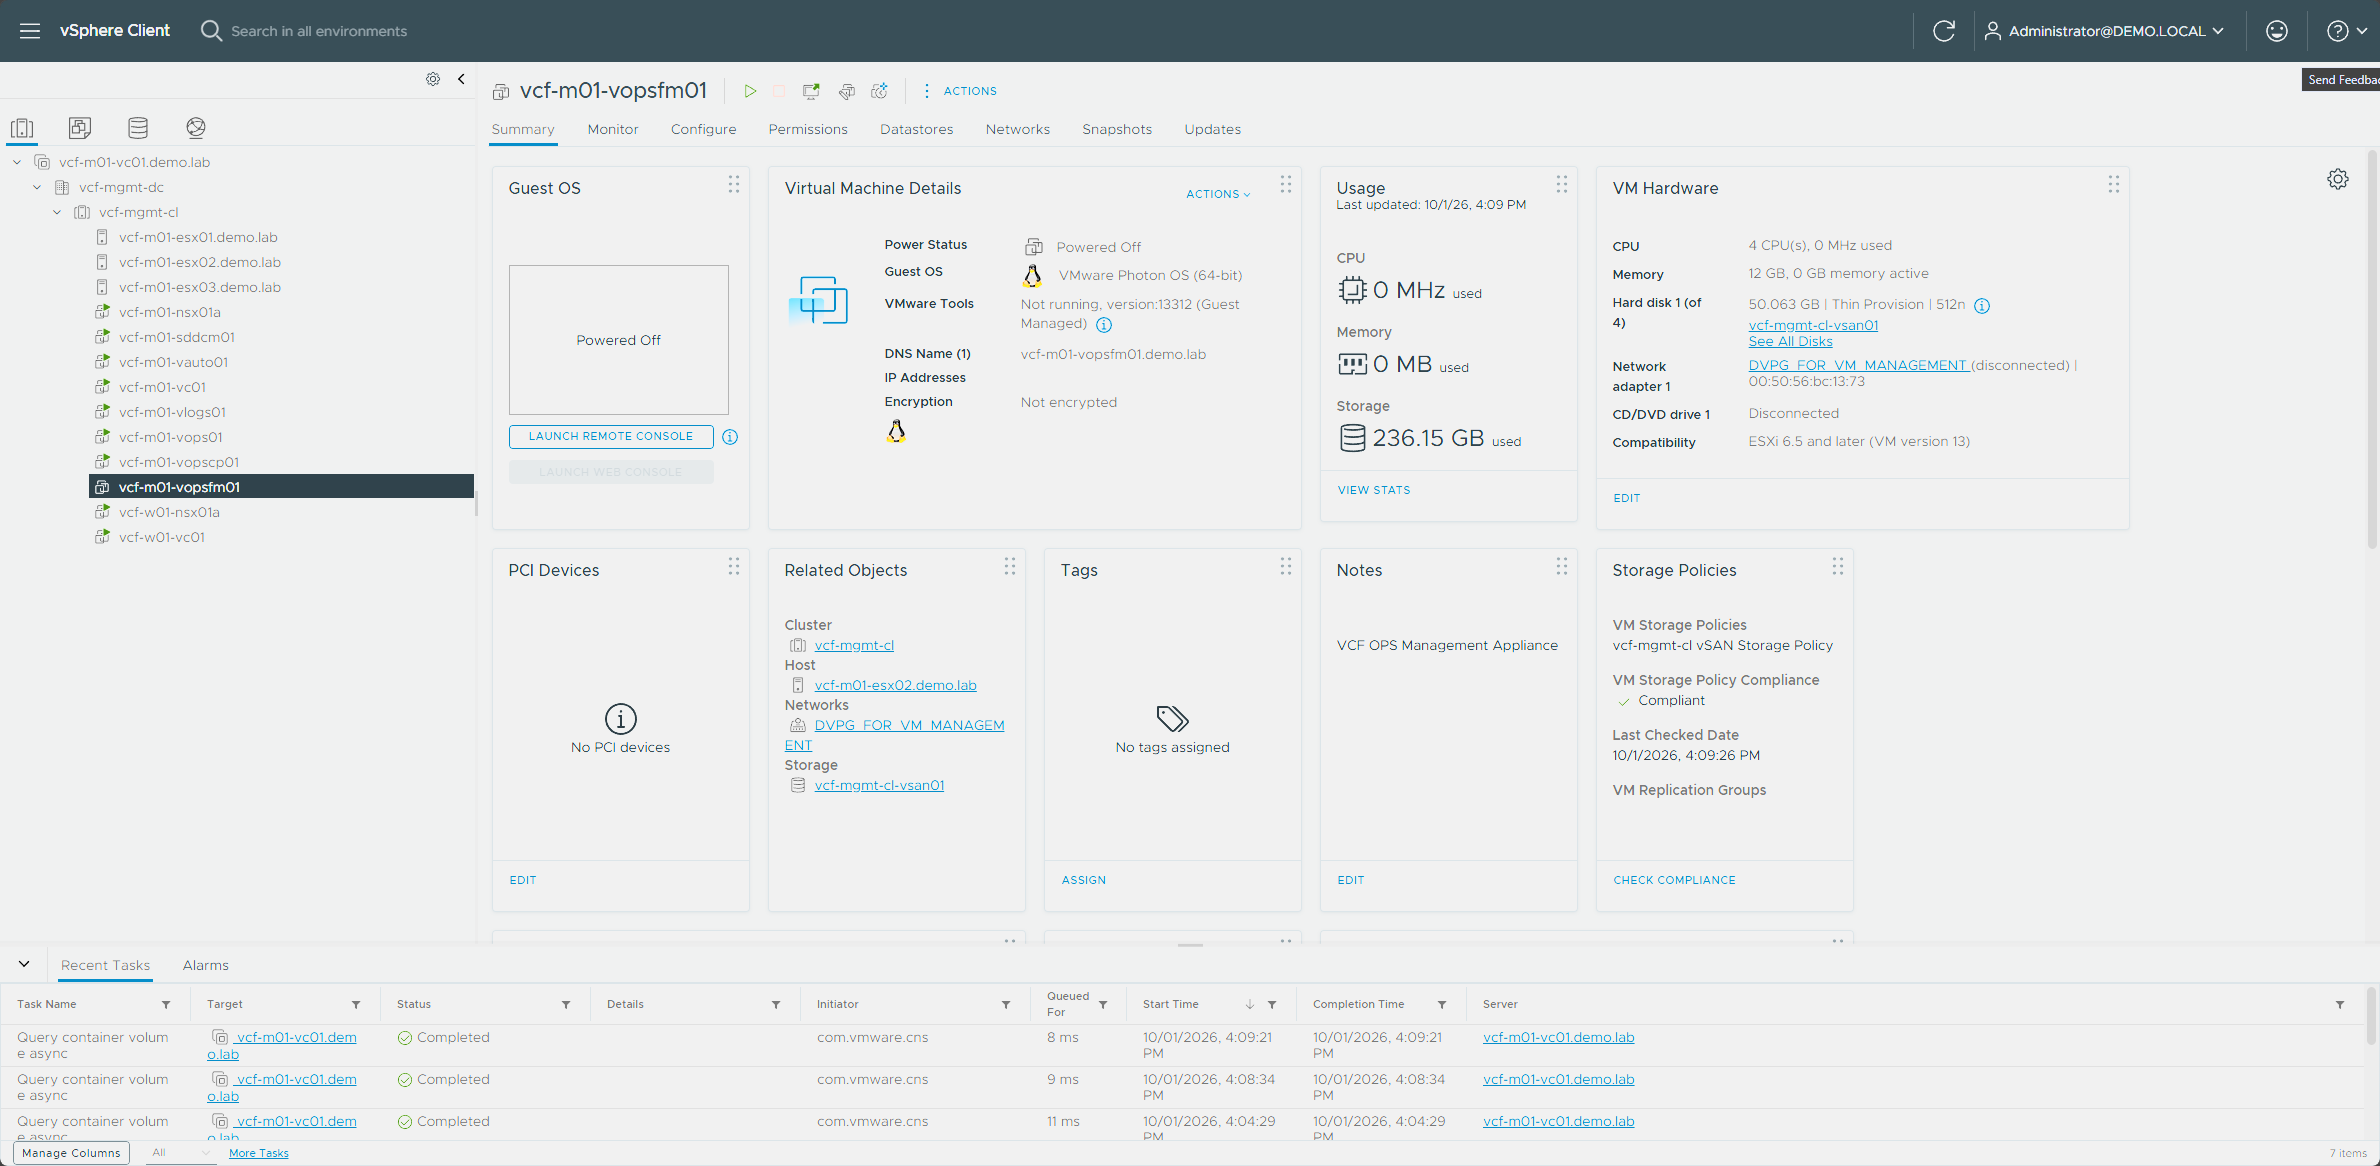Click VMware Tools info icon
Screen dimensions: 2380x1166
(x=1104, y=325)
